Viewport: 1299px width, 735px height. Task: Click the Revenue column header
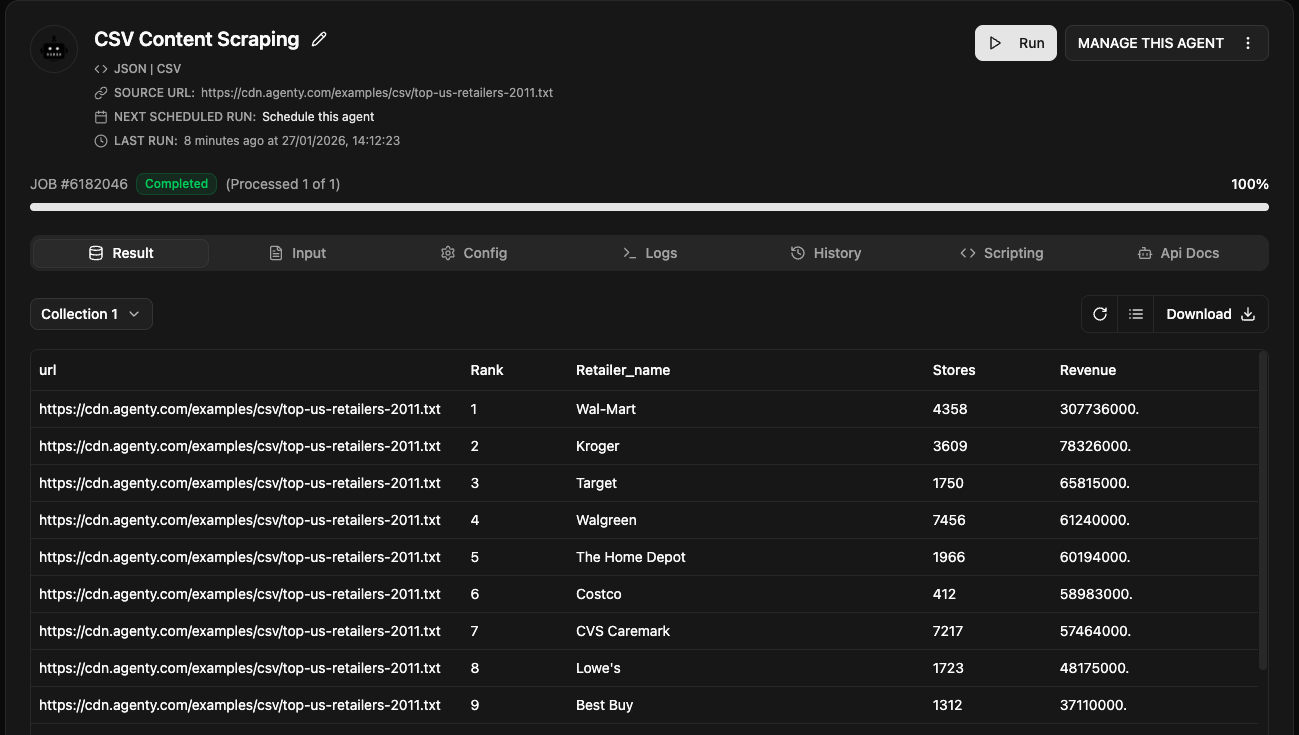(x=1087, y=370)
